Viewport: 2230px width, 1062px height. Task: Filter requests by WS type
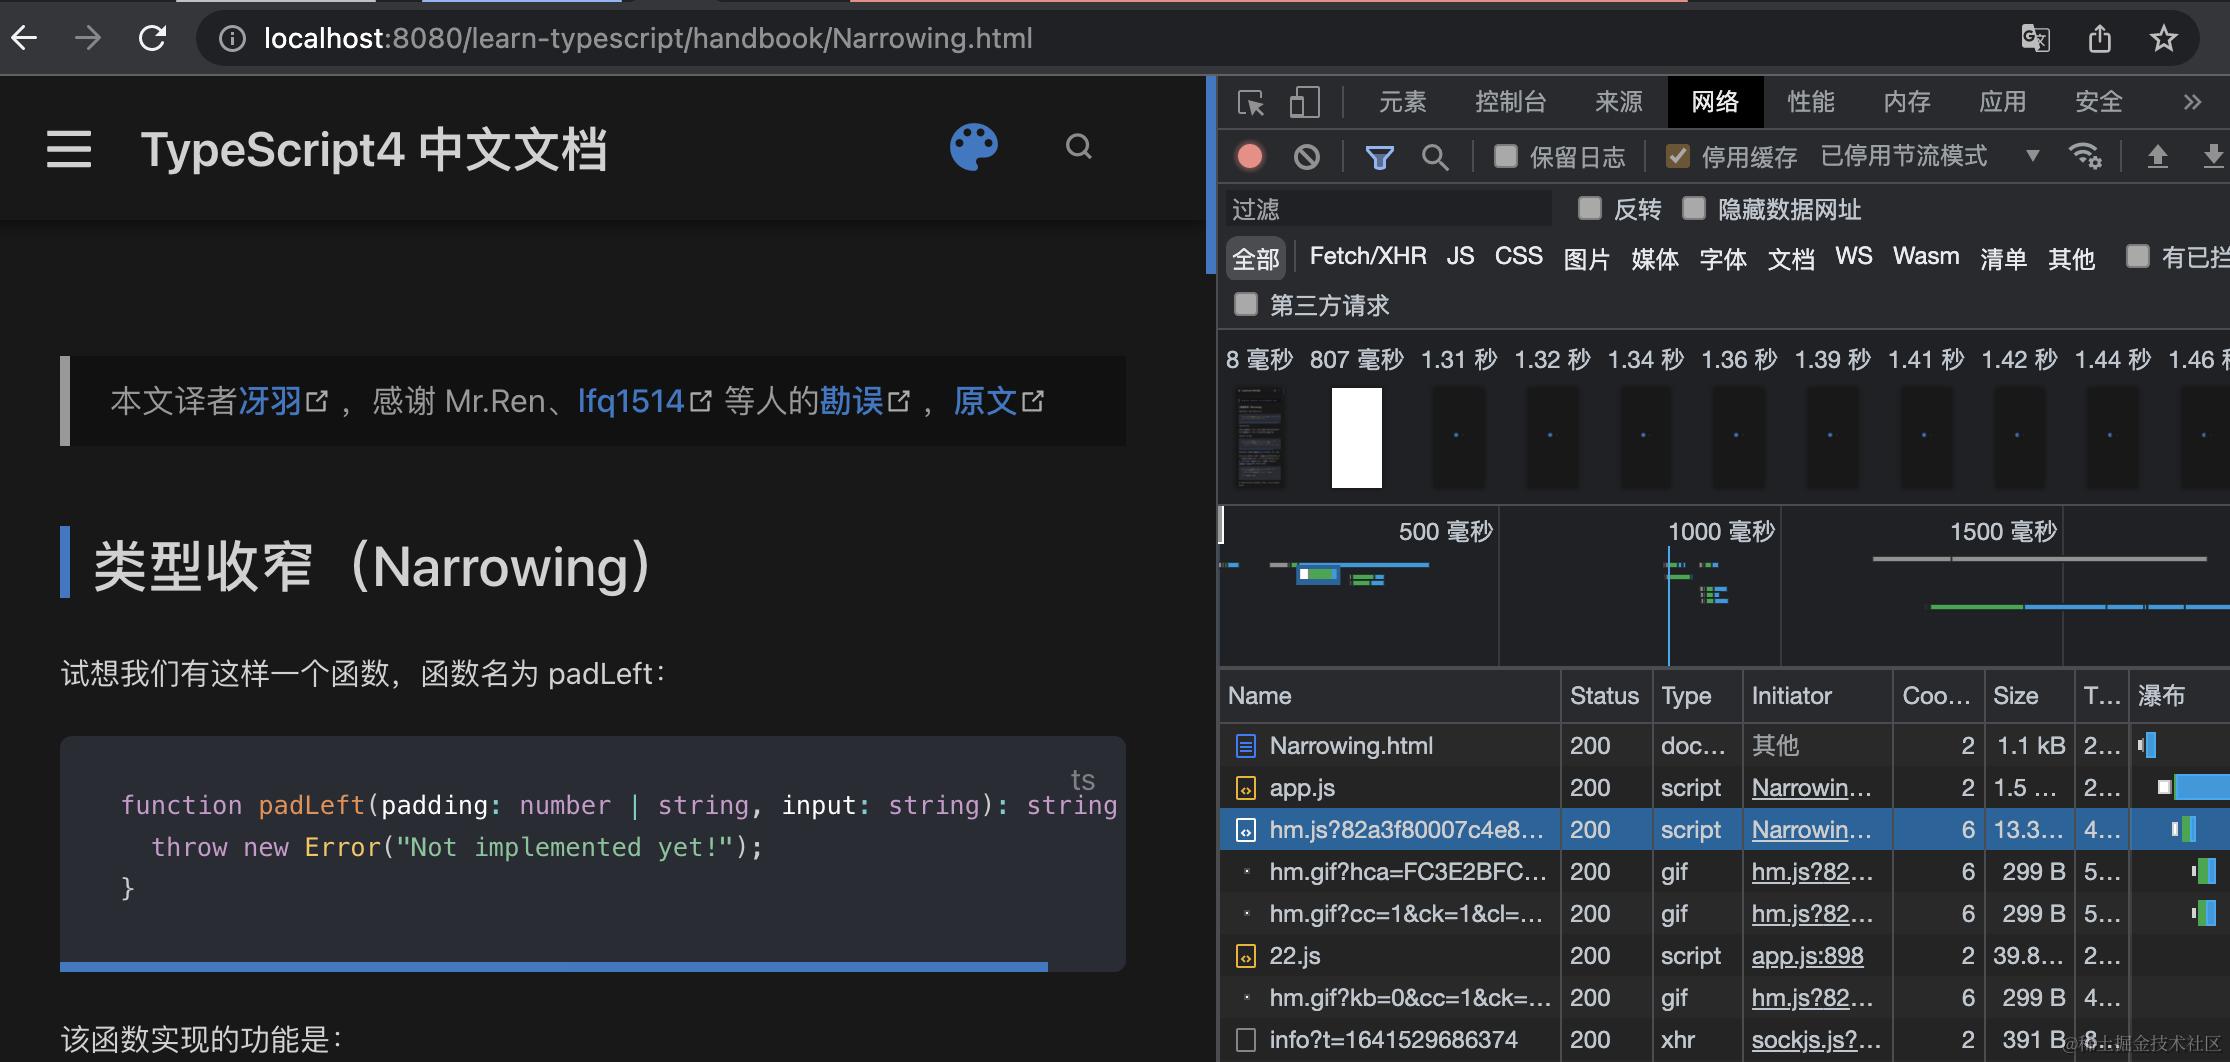(1853, 257)
